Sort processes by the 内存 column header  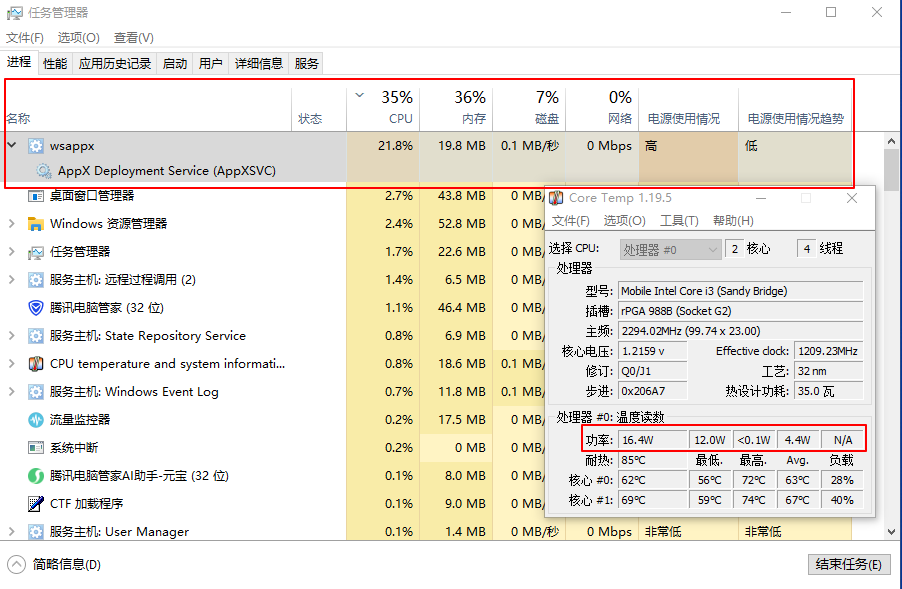pos(457,108)
